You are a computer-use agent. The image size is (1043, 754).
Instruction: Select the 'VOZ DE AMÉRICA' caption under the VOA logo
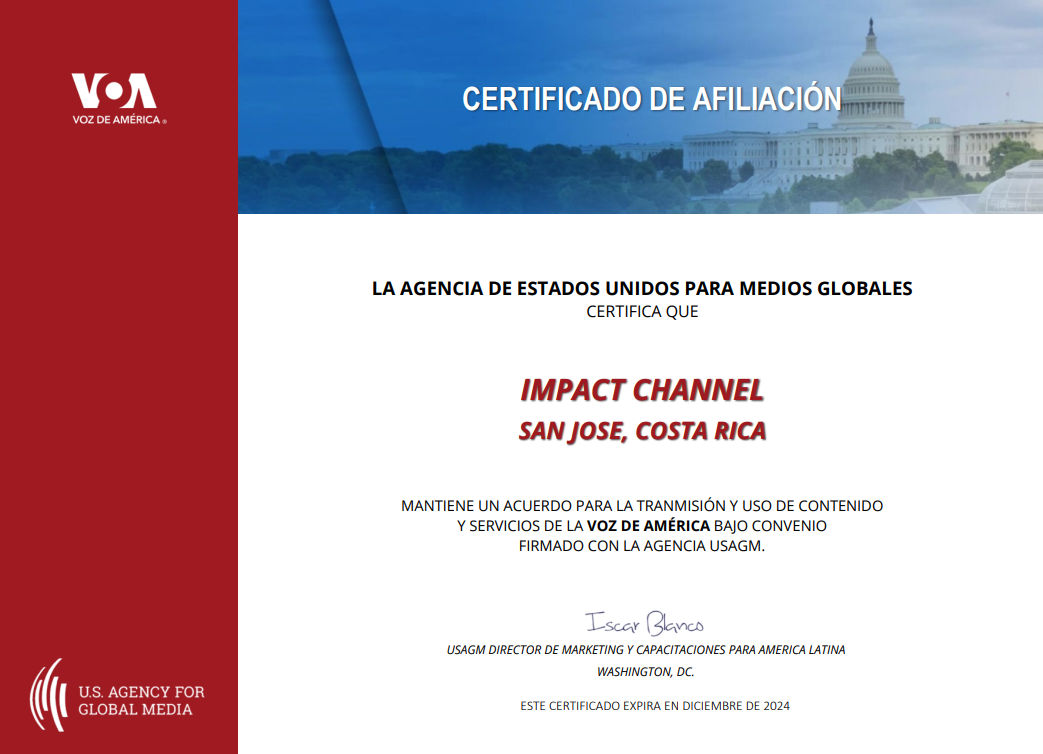point(118,121)
